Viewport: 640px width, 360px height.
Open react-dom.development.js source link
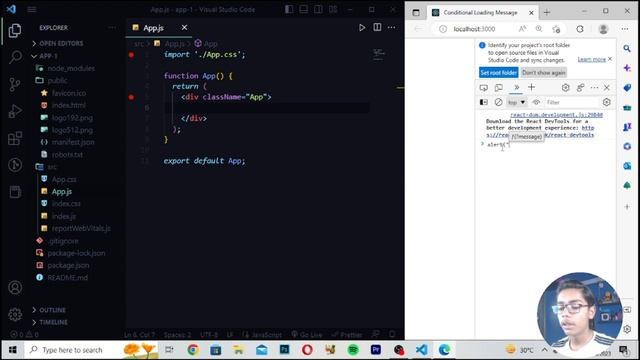tap(556, 115)
